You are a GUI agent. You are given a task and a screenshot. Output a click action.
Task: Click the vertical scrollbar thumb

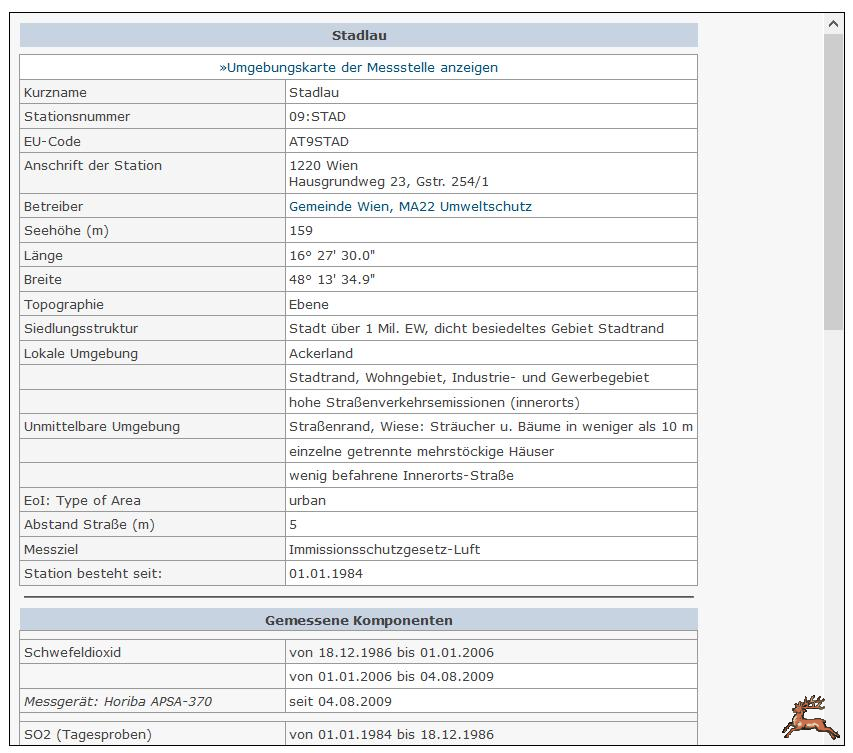click(833, 182)
